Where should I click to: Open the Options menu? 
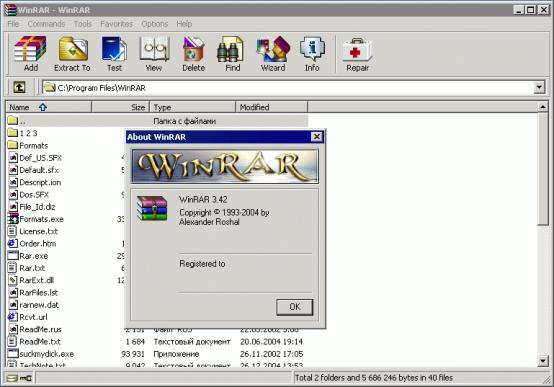click(x=154, y=24)
